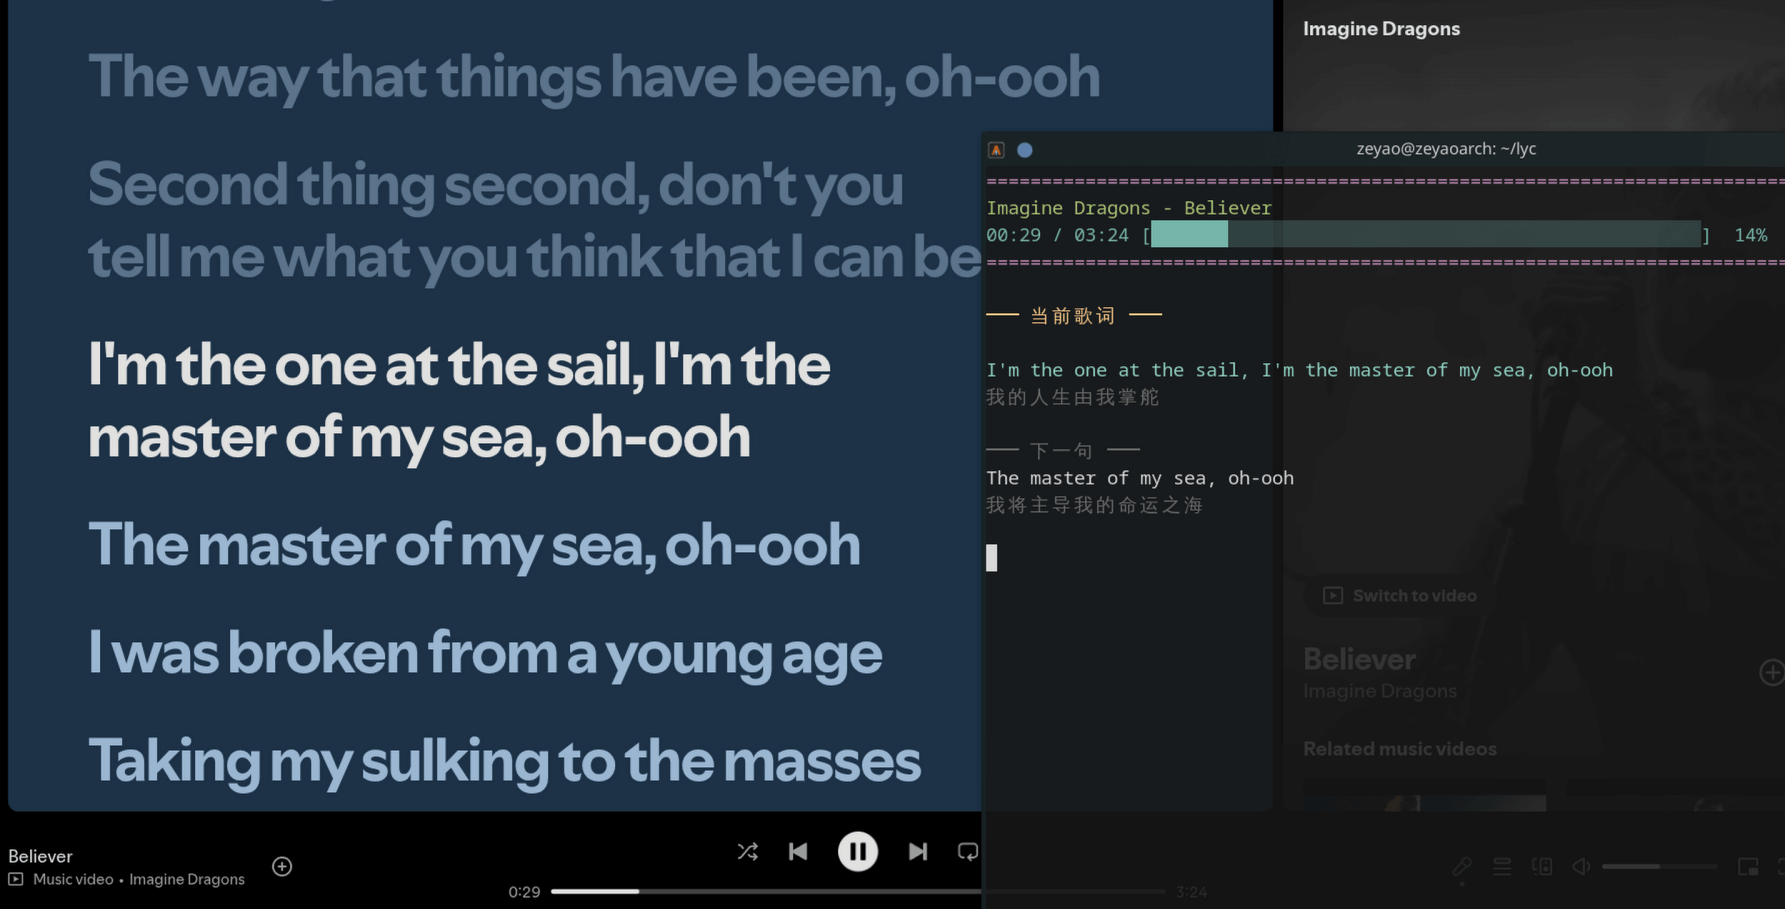Toggle the lyrics microphone button
The image size is (1785, 909).
1462,866
